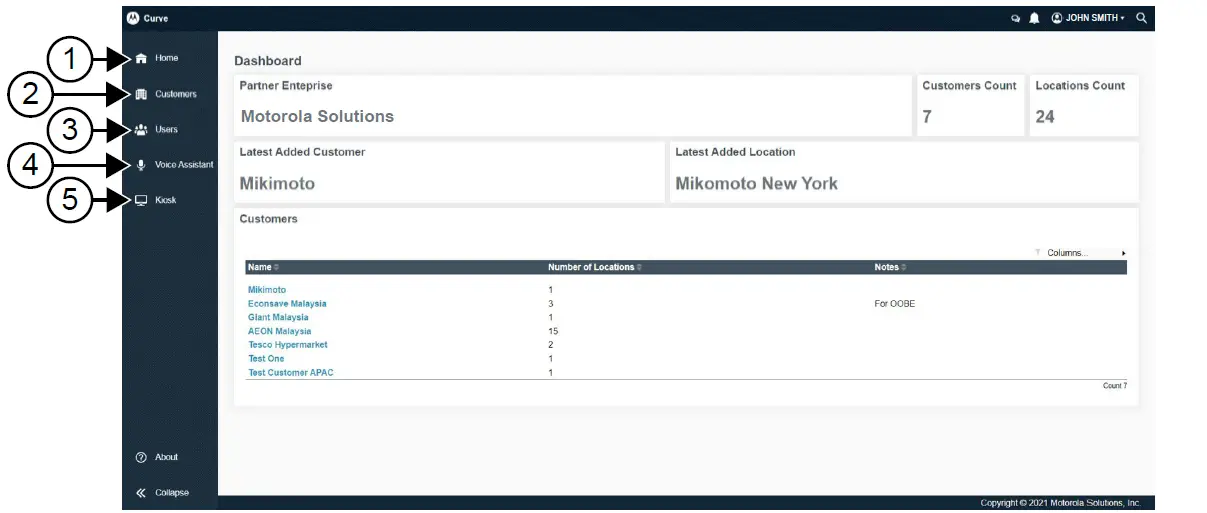Click the filter funnel icon beside Columns
Screen dimensions: 1207x513
[x=1038, y=253]
